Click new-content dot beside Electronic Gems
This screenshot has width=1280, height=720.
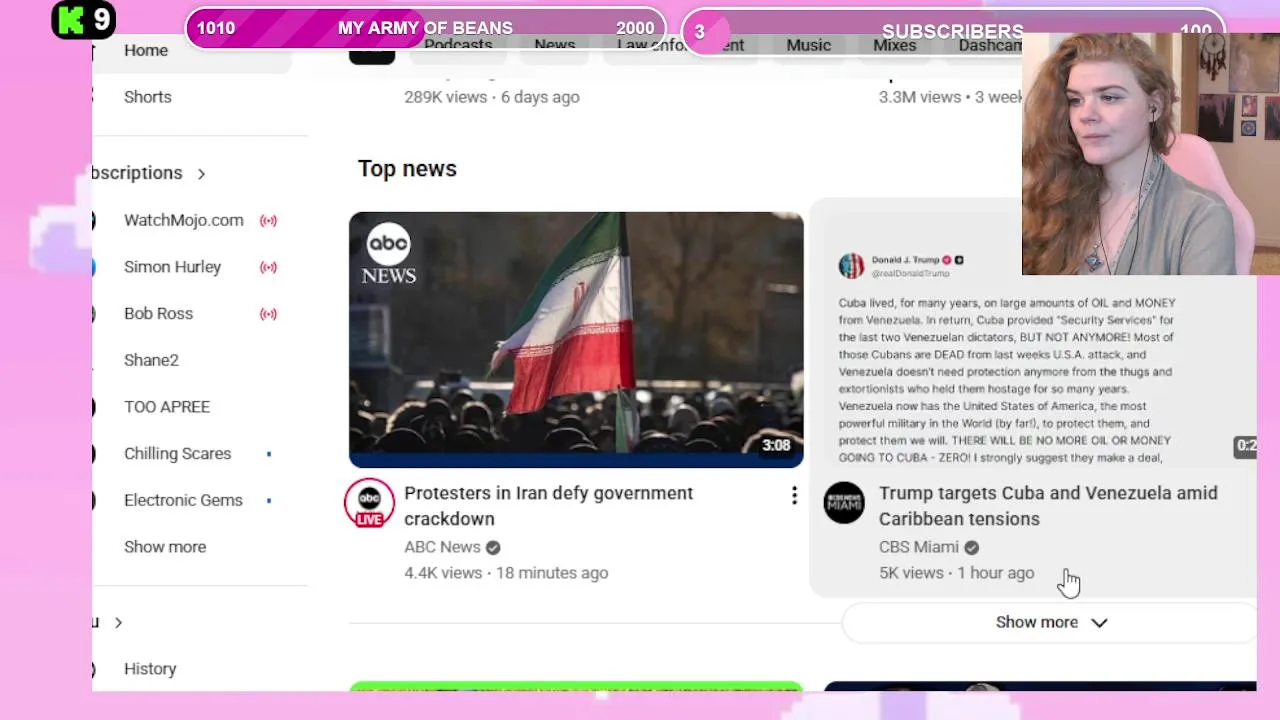tap(268, 500)
